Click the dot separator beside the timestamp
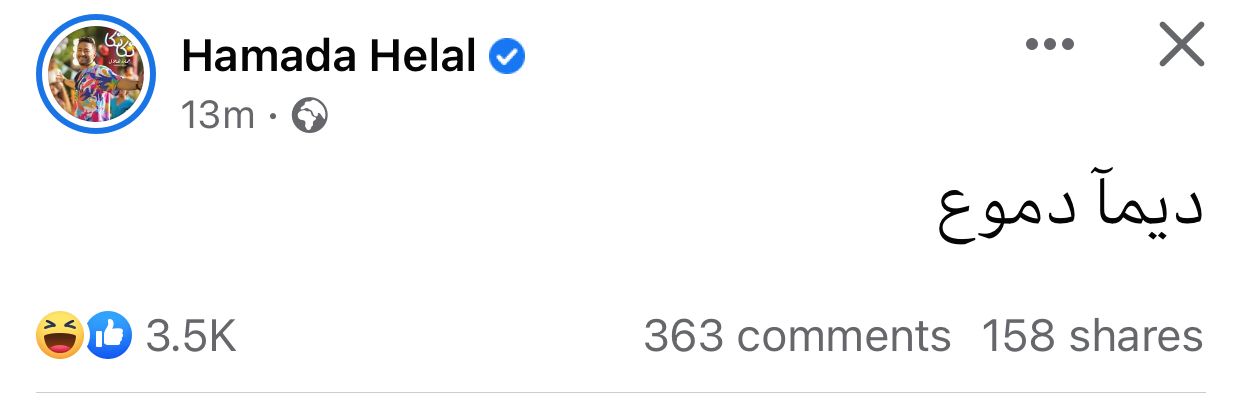 point(274,118)
